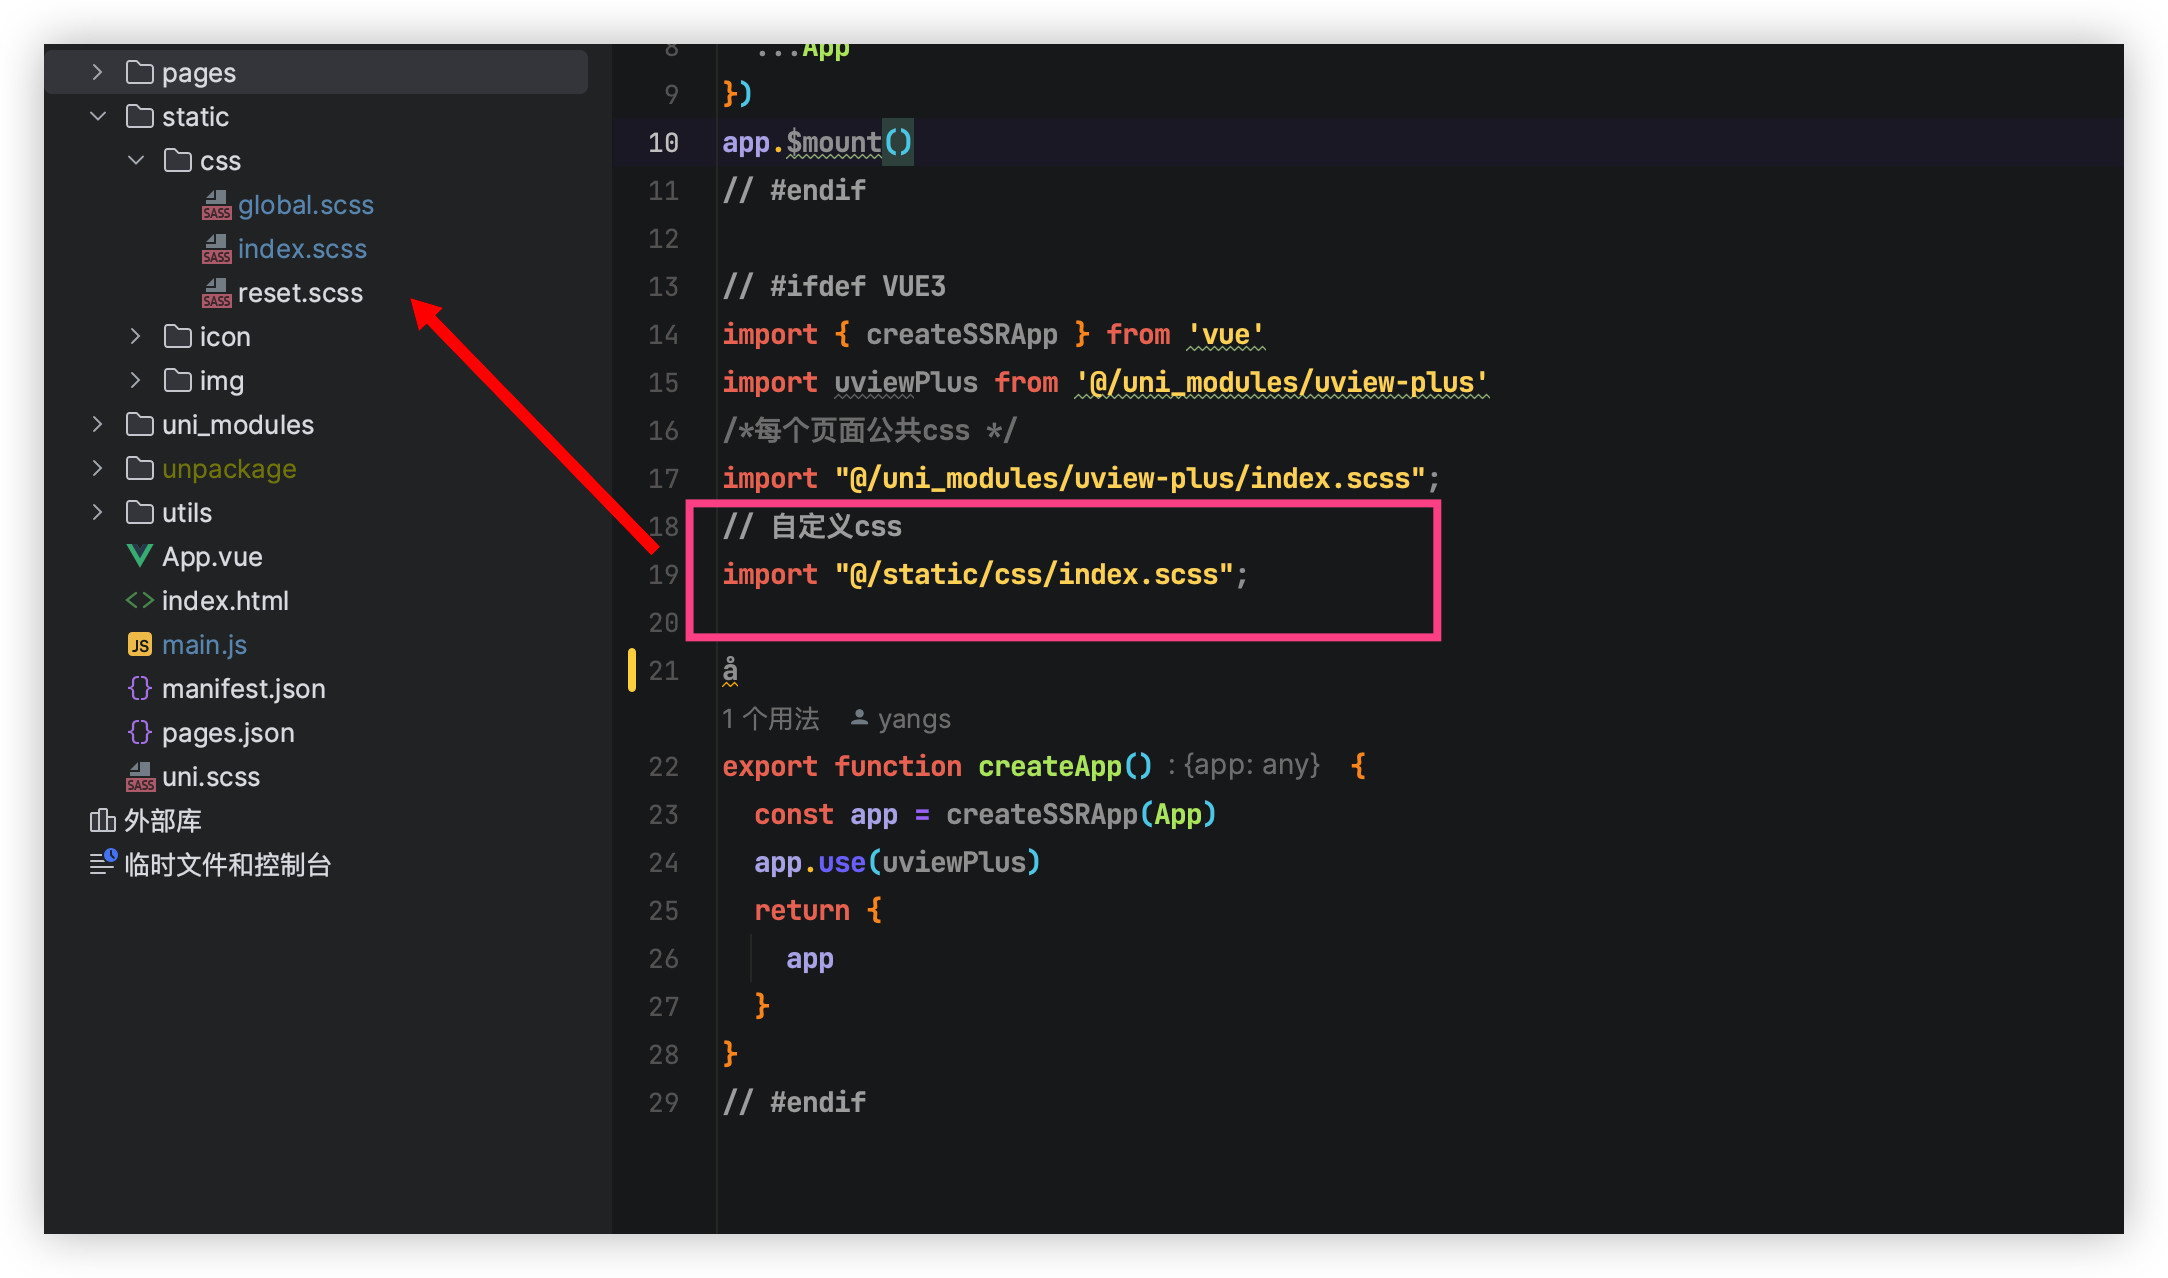Click the Sass icon of global.scss
Screen dimensions: 2168x1278
tap(216, 205)
